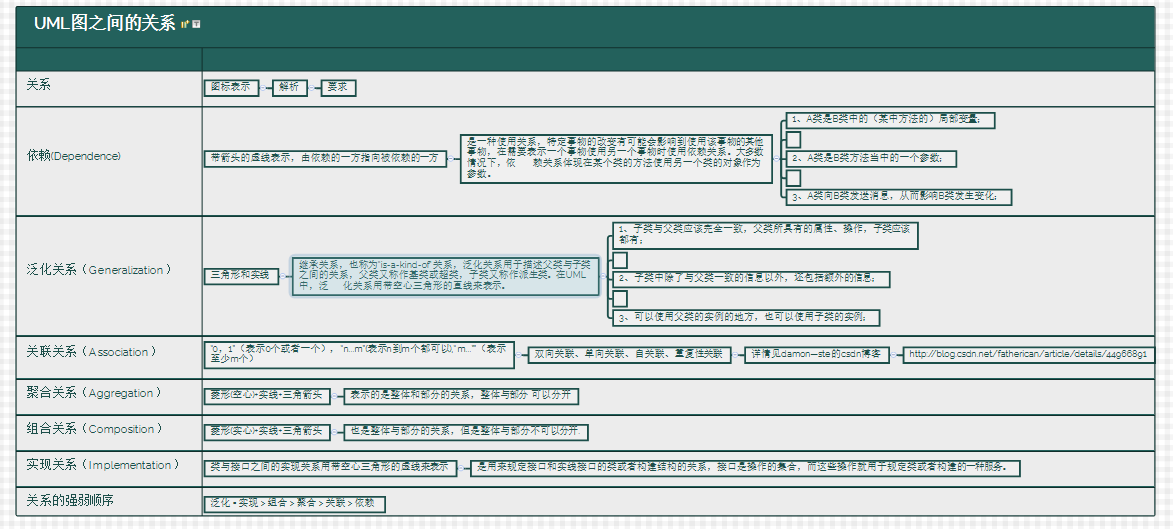Collapse children of the 解析 node
The height and width of the screenshot is (529, 1173).
click(313, 88)
